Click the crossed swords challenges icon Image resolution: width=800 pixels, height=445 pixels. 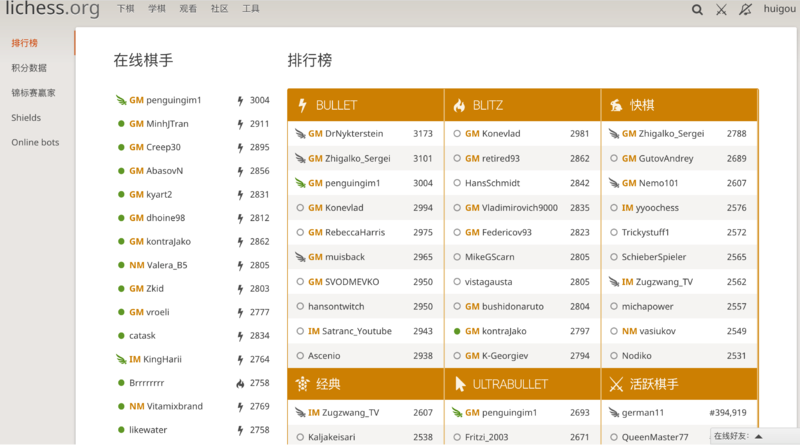pos(721,10)
